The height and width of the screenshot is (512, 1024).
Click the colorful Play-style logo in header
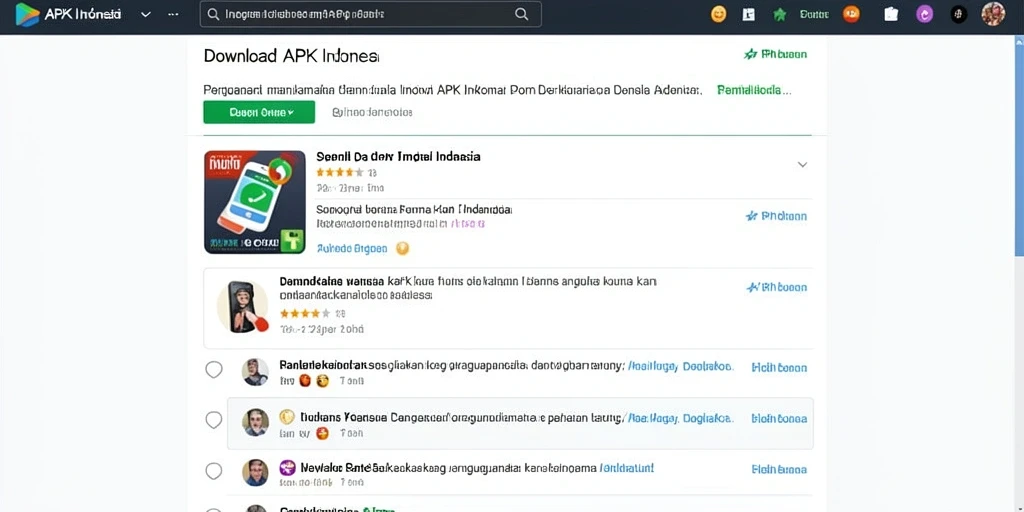coord(27,14)
